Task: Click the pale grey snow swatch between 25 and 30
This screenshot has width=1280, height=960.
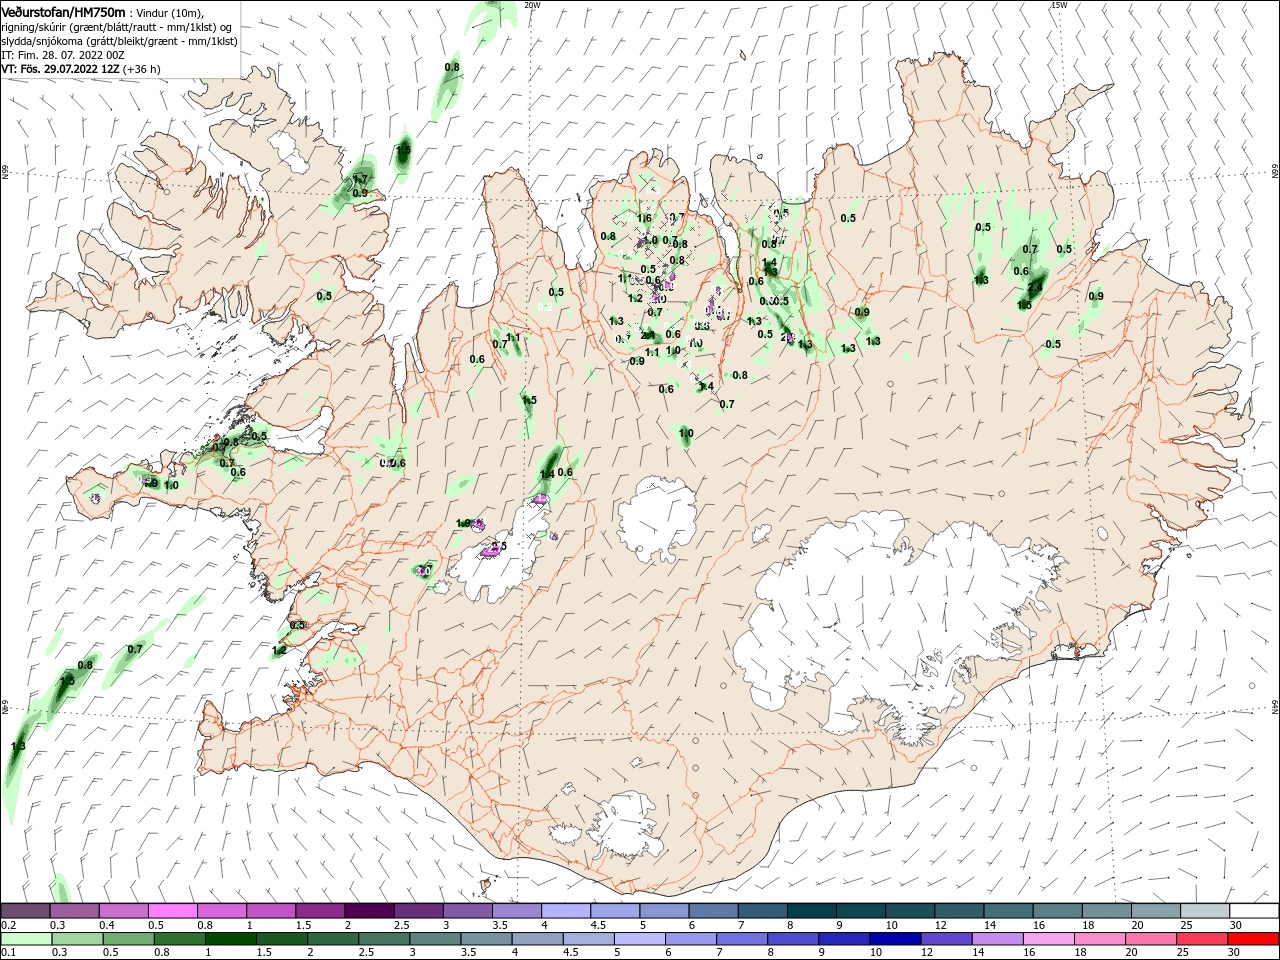Action: 1205,911
